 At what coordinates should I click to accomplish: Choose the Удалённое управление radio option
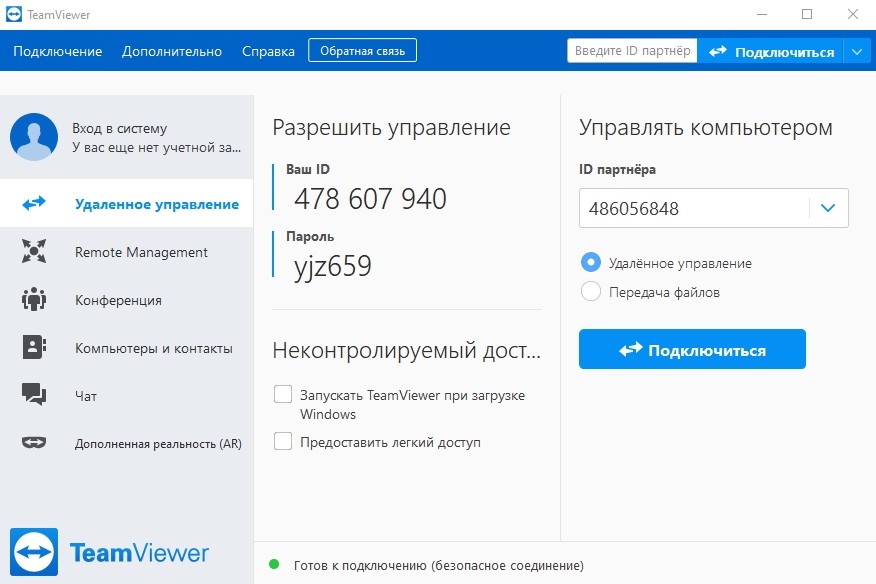(591, 263)
